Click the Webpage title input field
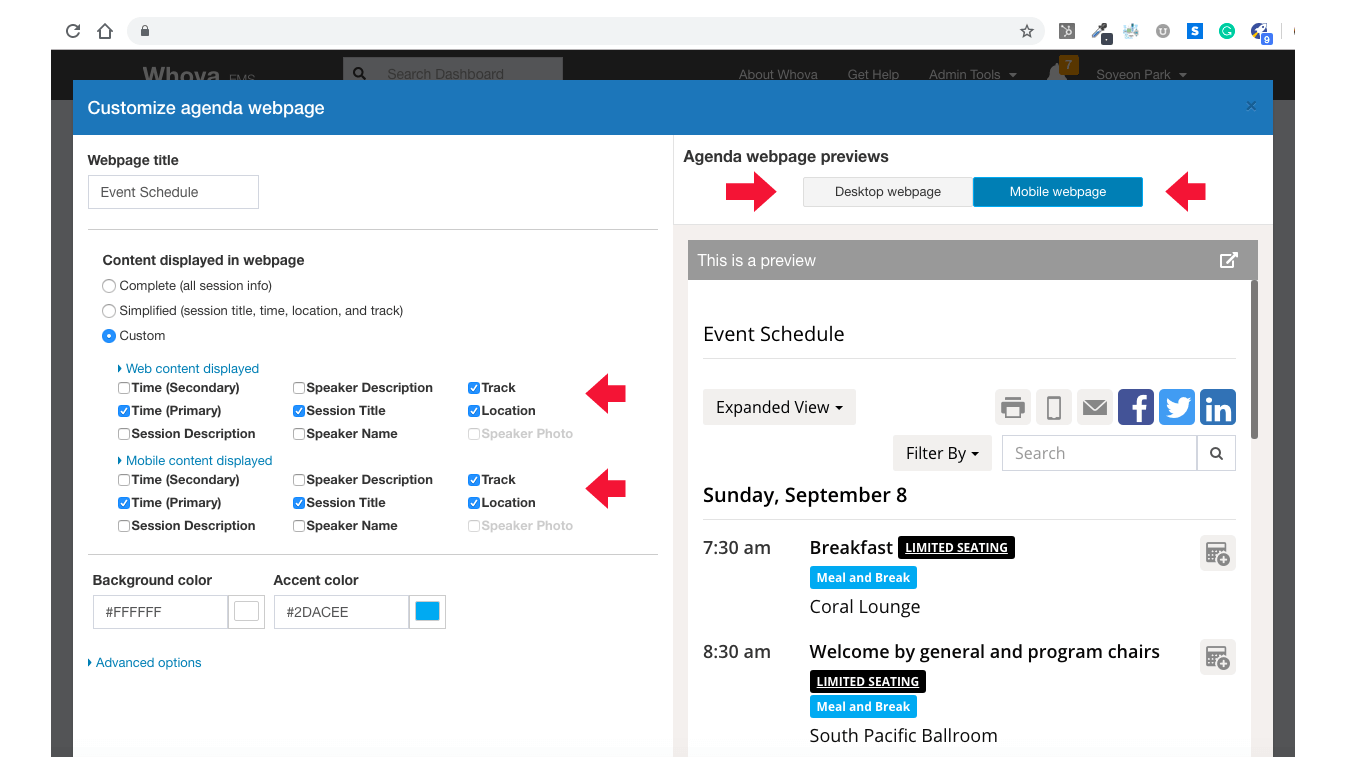The height and width of the screenshot is (758, 1346). [173, 192]
